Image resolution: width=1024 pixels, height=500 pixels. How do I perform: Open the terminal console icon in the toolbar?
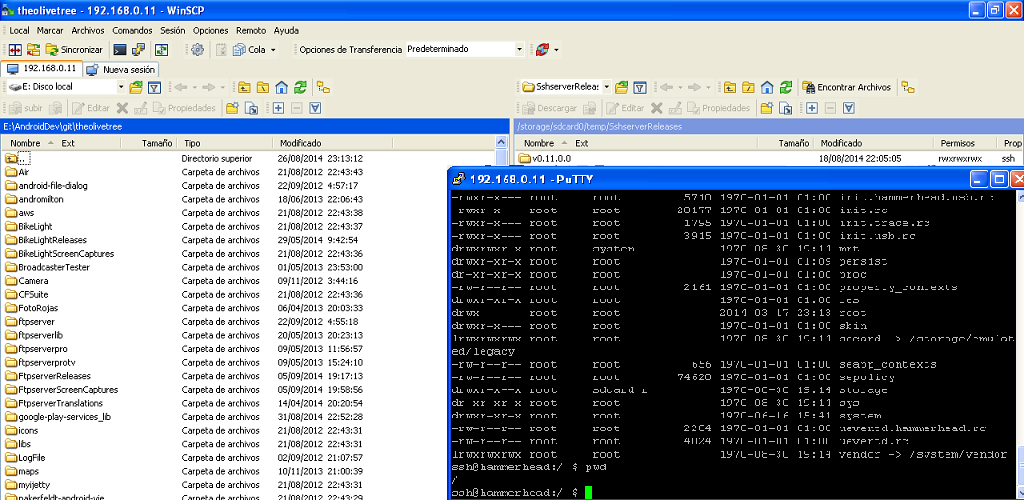120,49
